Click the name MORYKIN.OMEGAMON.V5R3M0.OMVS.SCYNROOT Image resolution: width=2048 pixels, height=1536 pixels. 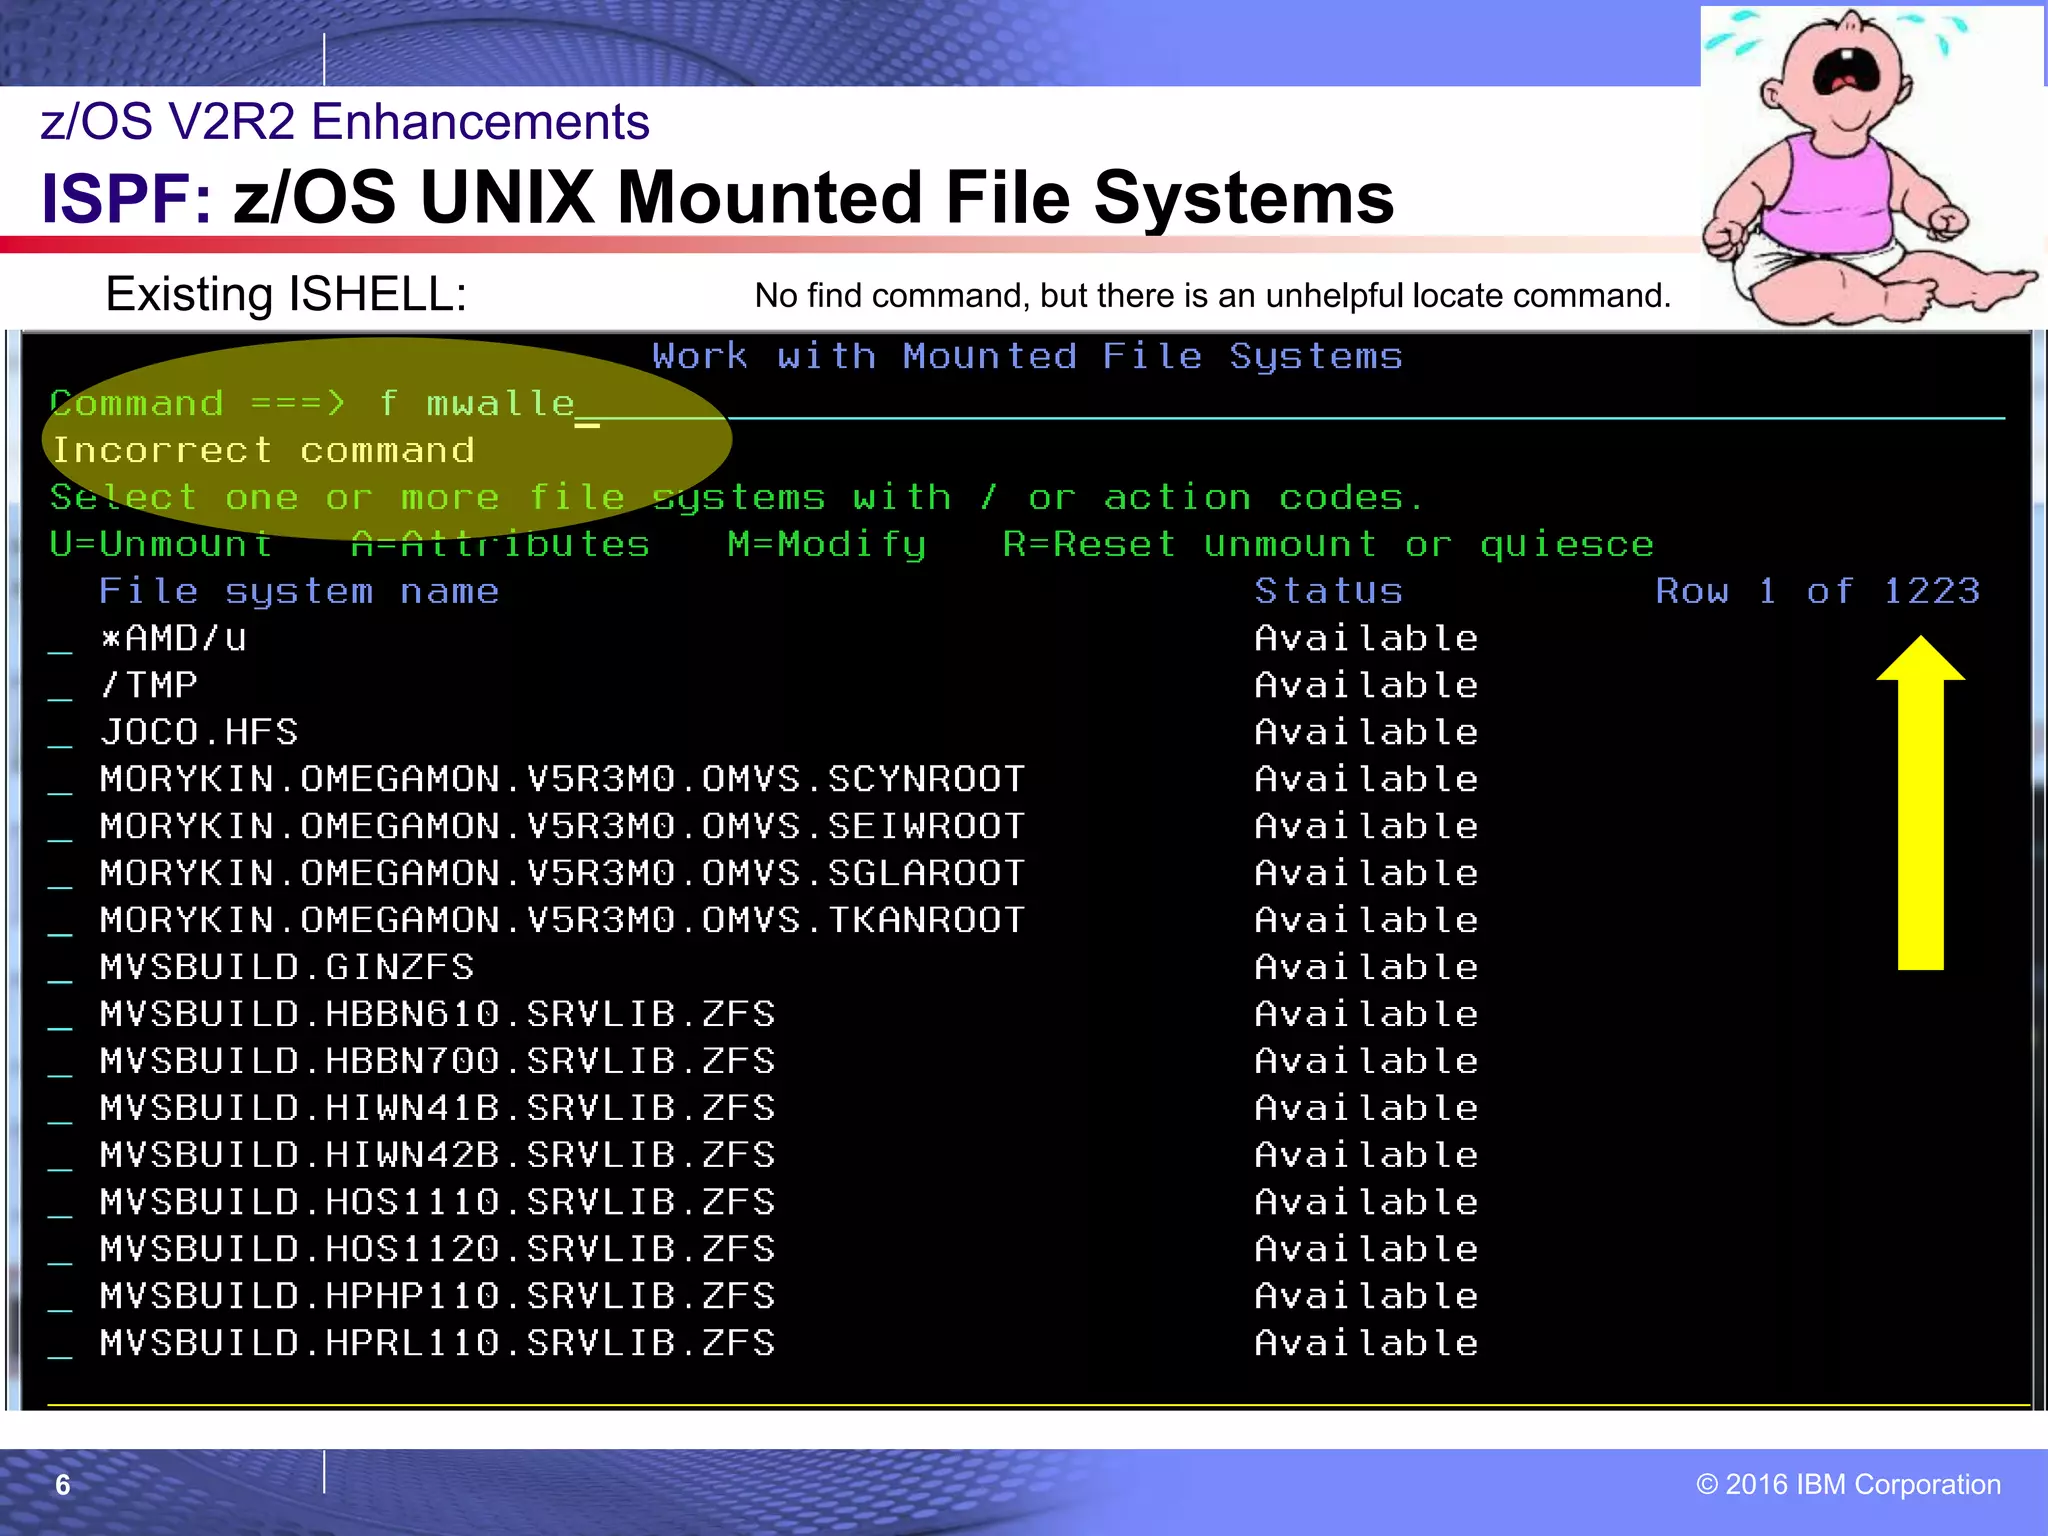[x=562, y=779]
